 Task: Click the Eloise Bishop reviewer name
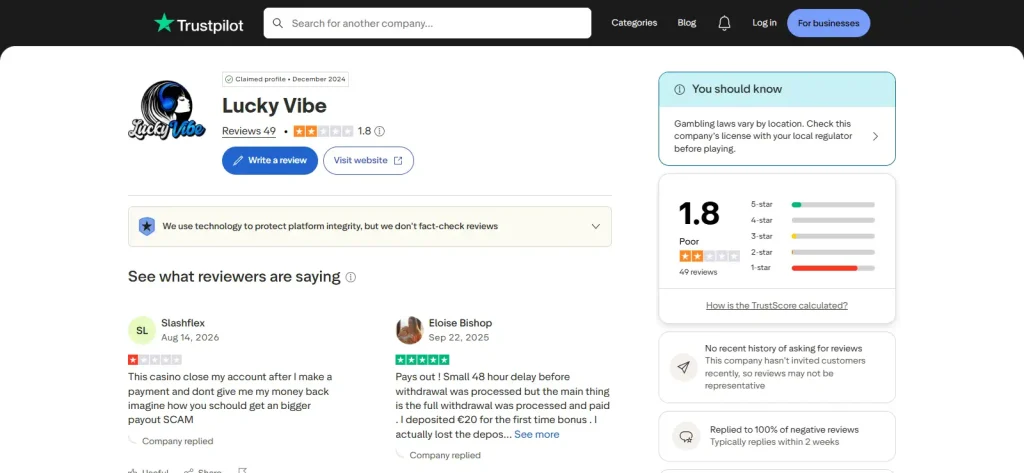pyautogui.click(x=460, y=323)
